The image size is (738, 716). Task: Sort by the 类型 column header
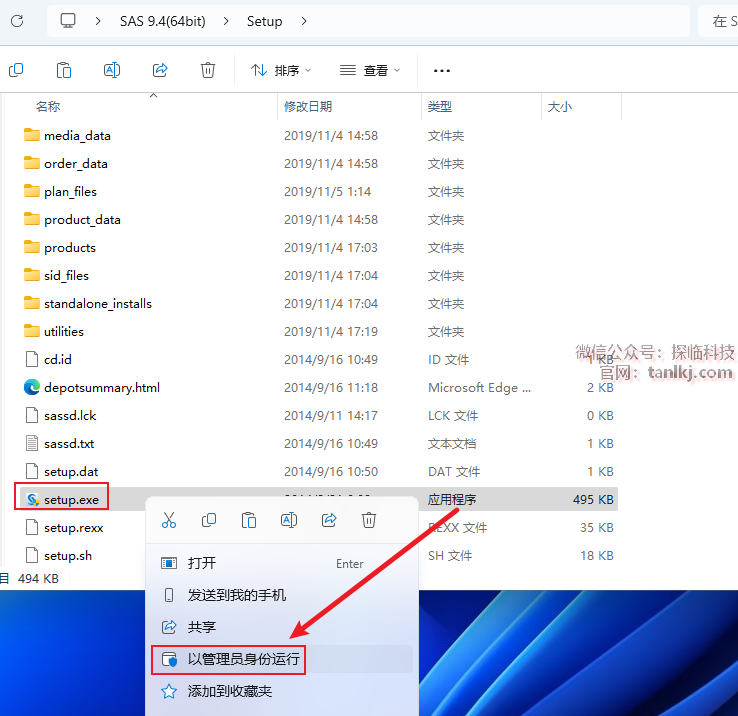[x=440, y=107]
